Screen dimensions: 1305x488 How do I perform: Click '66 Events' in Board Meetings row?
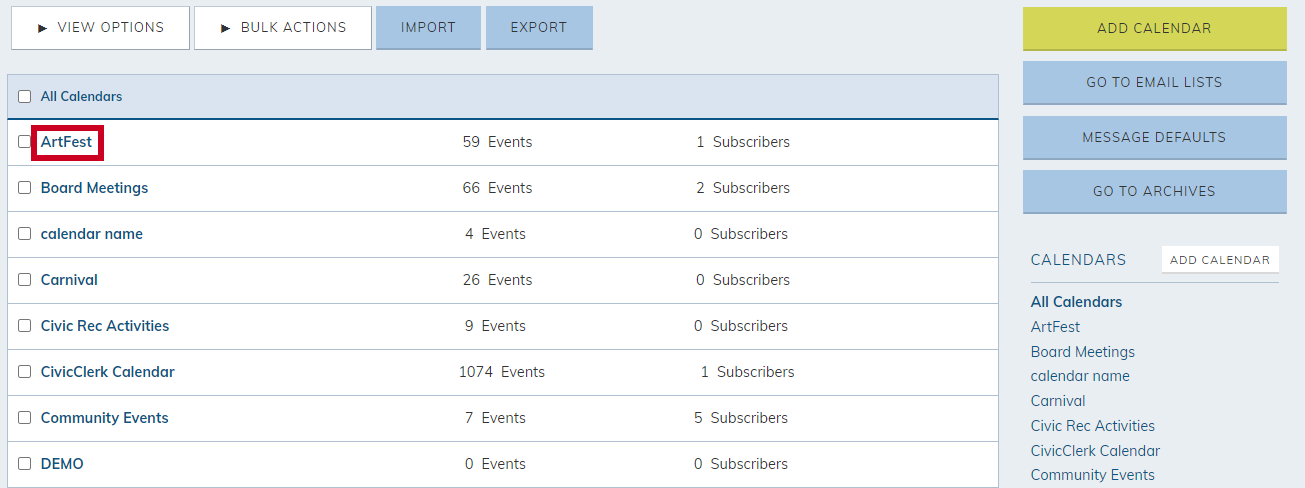click(497, 188)
